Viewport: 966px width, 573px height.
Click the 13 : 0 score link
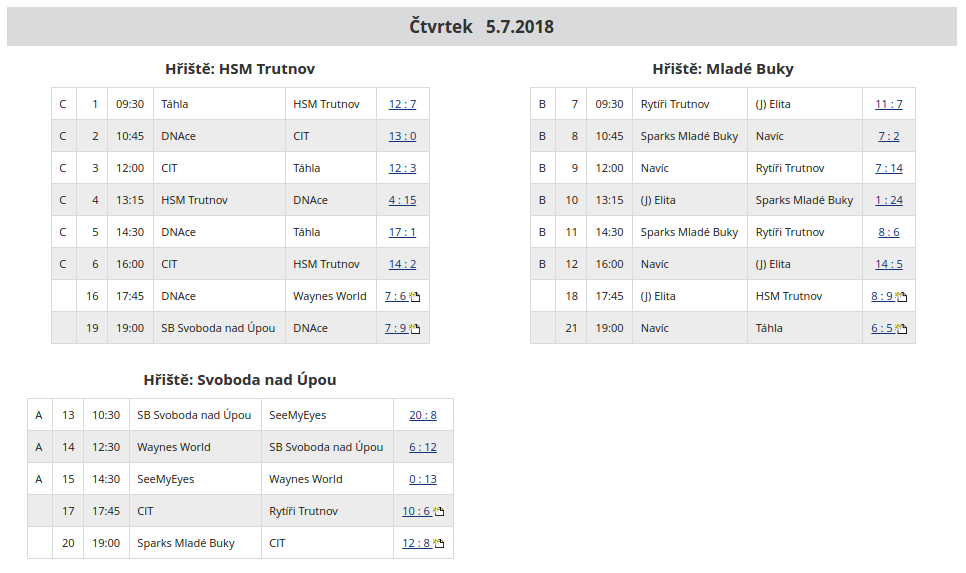click(402, 136)
